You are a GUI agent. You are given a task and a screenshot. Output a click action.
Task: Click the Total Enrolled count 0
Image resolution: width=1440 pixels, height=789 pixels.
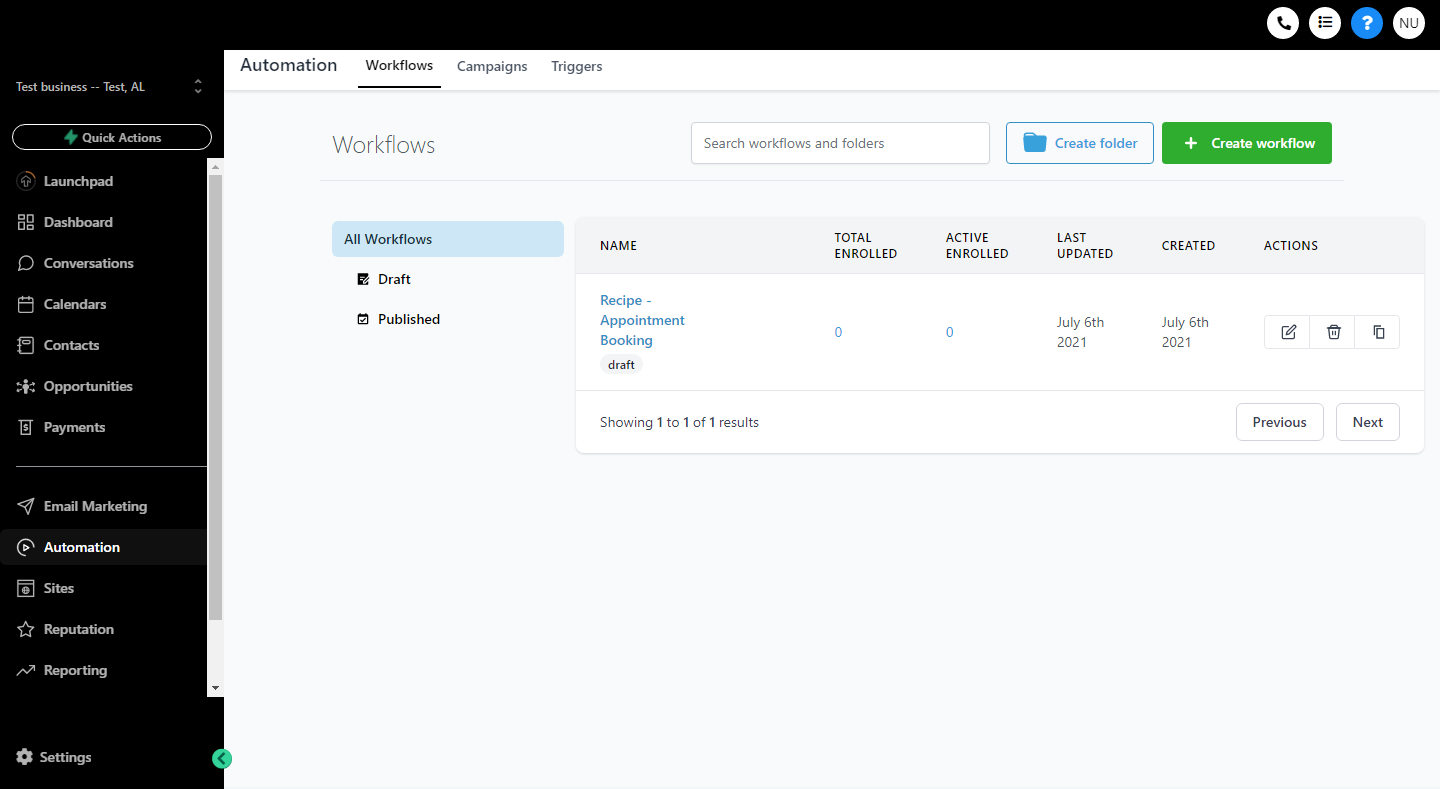838,332
